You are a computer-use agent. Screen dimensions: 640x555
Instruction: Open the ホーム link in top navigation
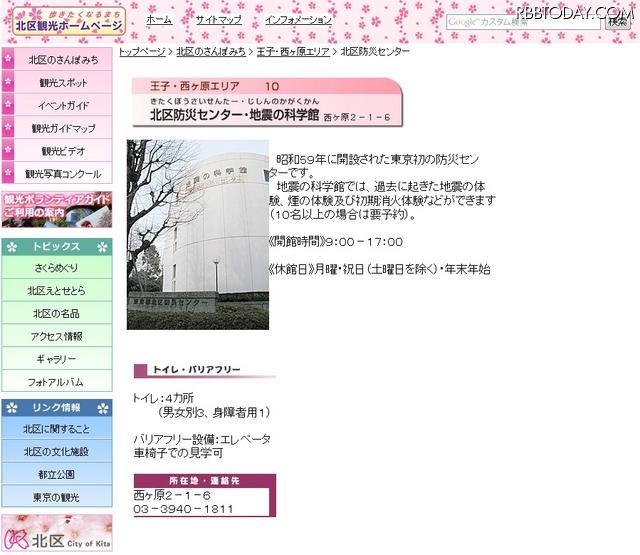coord(159,20)
